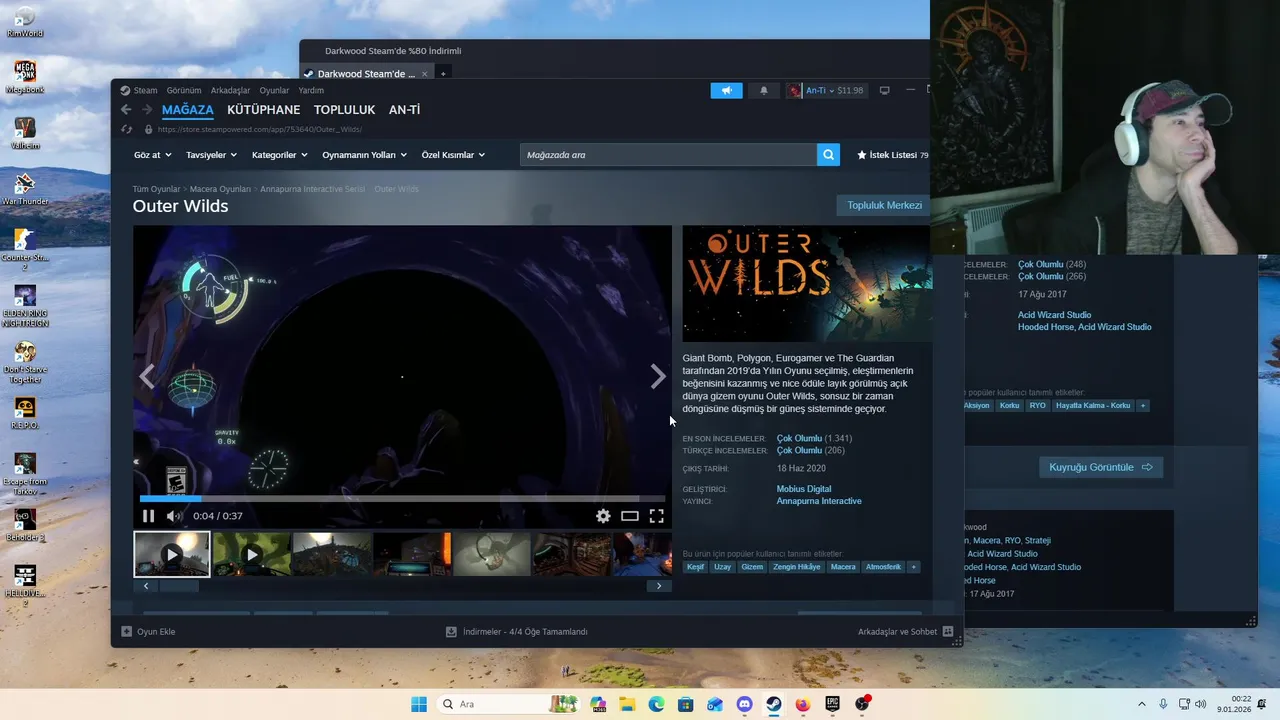The image size is (1280, 720).
Task: Open the Arkadaşlar menu
Action: click(230, 90)
